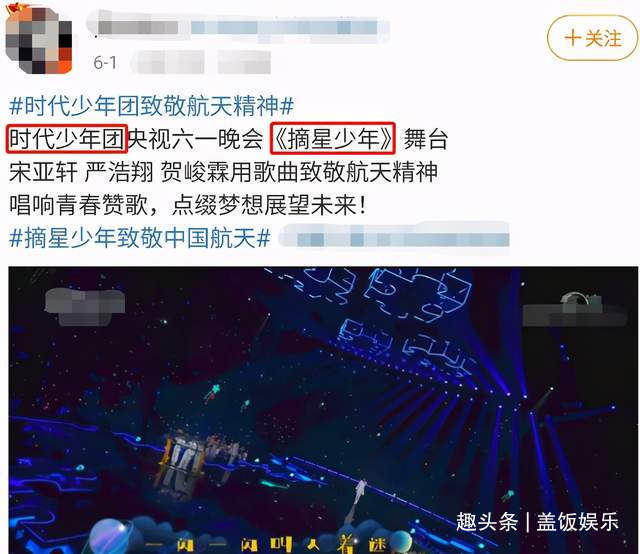Click the line starting with 宋亚轩 严浩翔
640x554 pixels.
point(223,172)
